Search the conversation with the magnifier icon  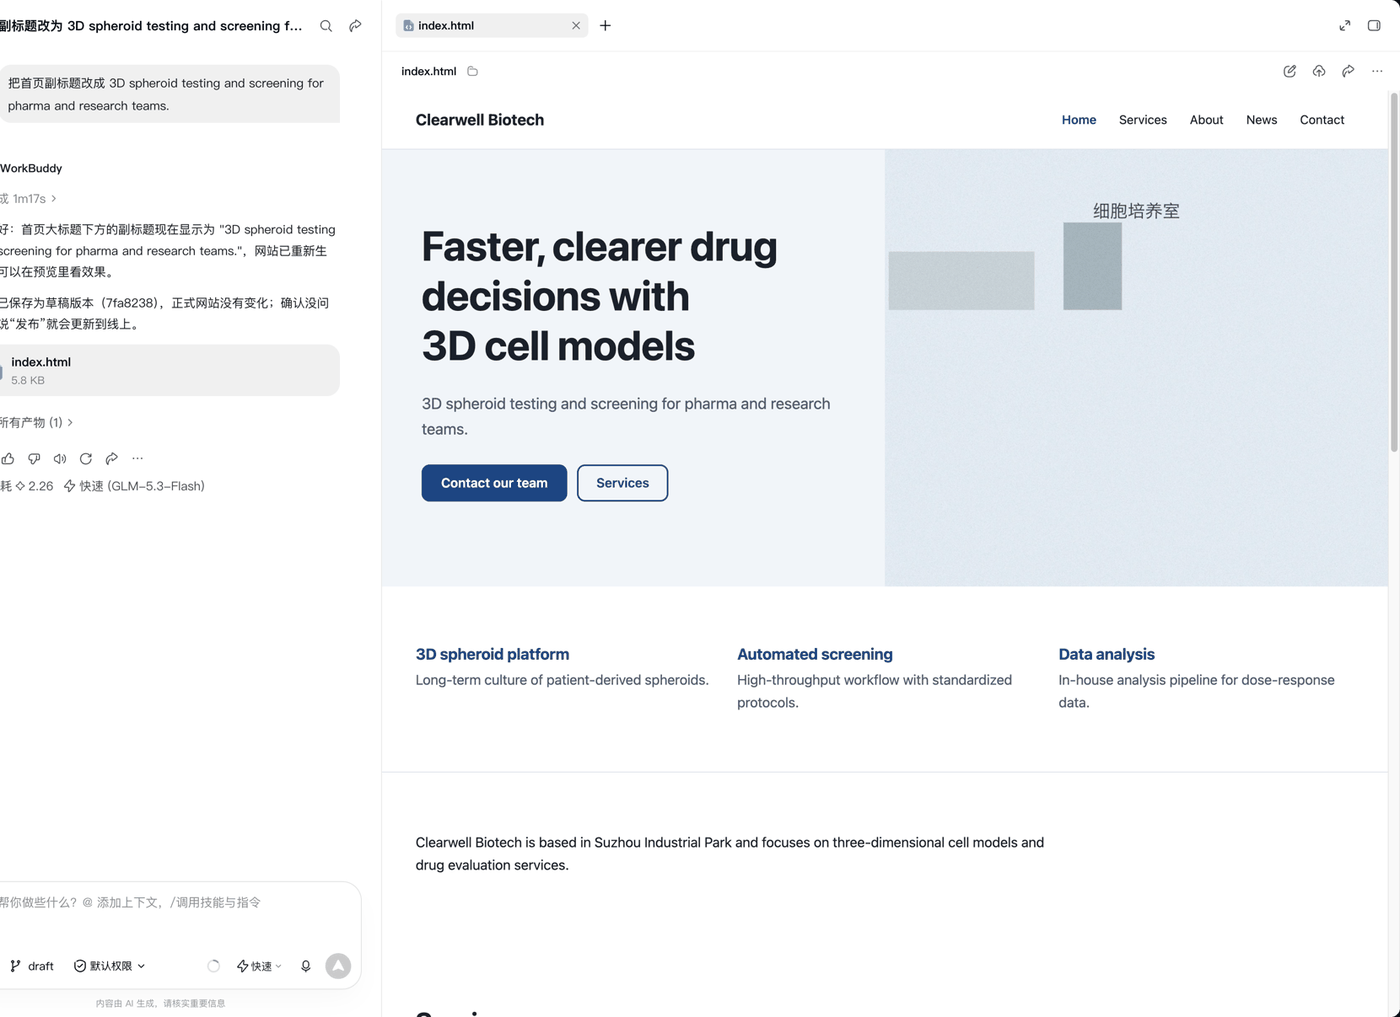tap(326, 26)
